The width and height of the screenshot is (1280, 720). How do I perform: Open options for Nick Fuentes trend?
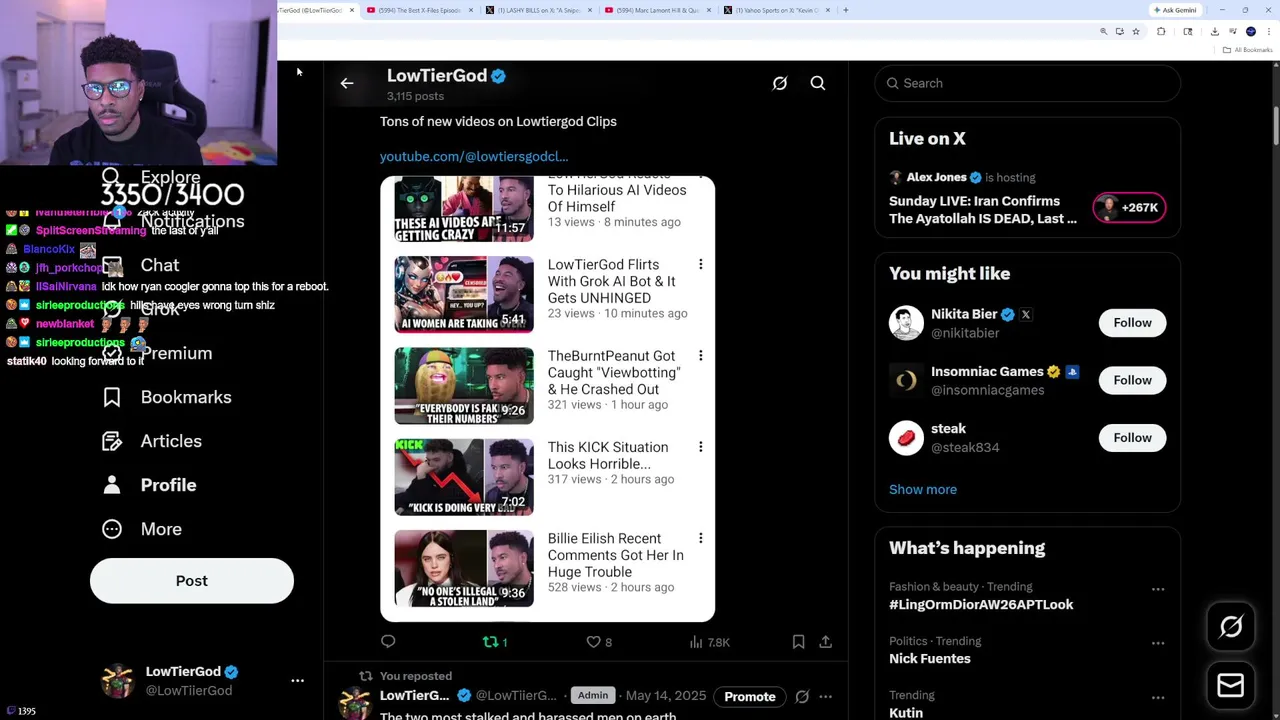coord(1158,643)
